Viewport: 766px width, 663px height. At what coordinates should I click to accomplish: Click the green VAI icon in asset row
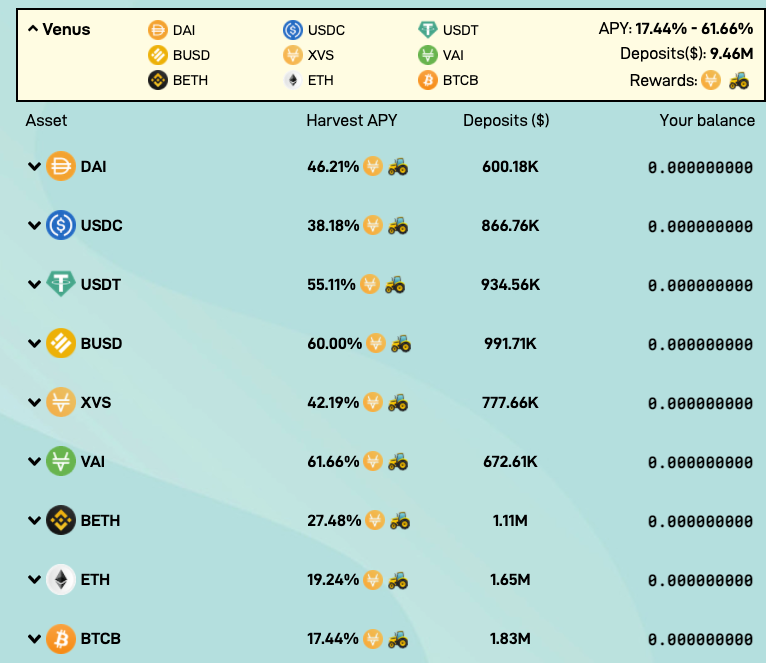click(x=61, y=461)
